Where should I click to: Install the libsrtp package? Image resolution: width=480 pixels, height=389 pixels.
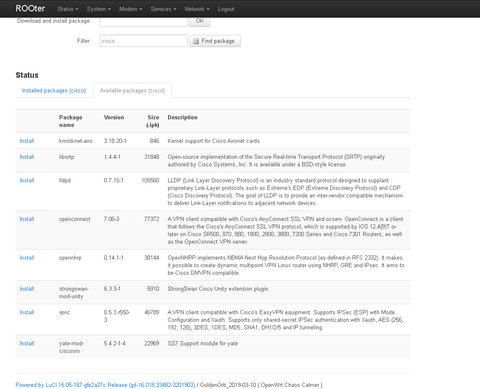[x=27, y=157]
